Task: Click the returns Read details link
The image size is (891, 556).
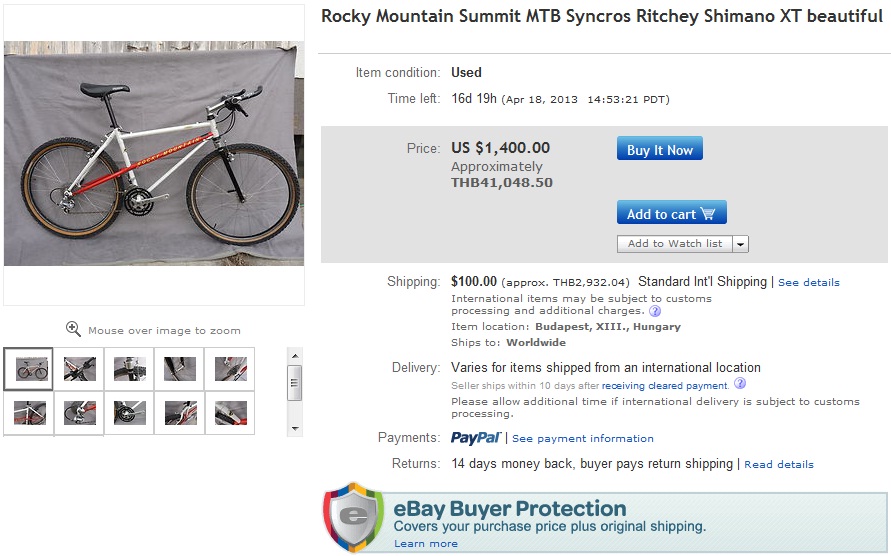Action: click(778, 464)
